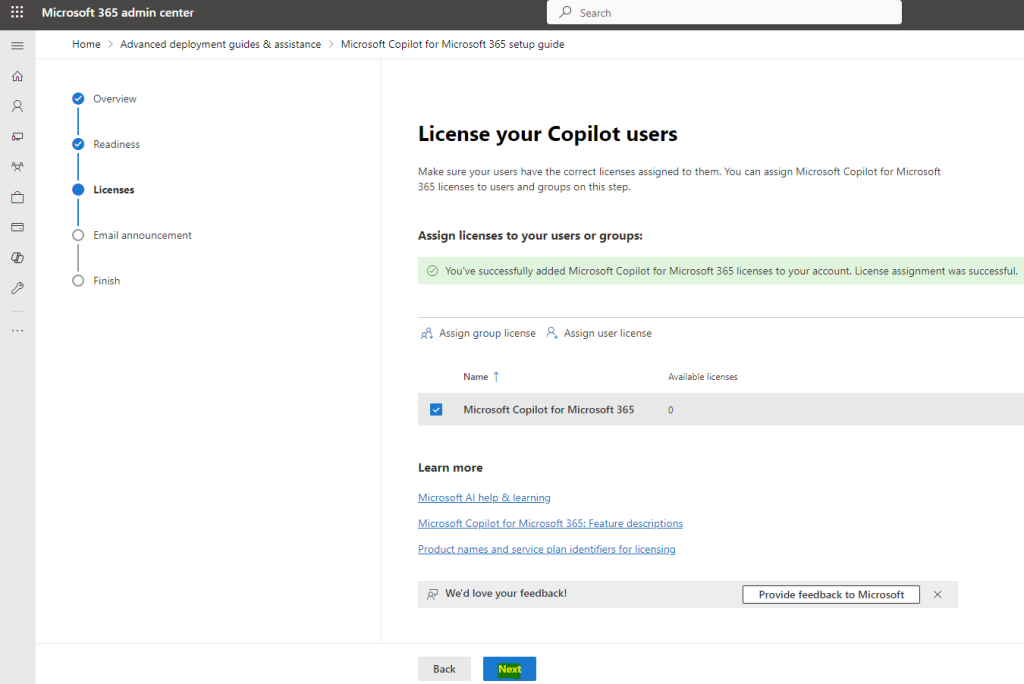Click Assign user license
The image size is (1024, 684).
pyautogui.click(x=608, y=333)
